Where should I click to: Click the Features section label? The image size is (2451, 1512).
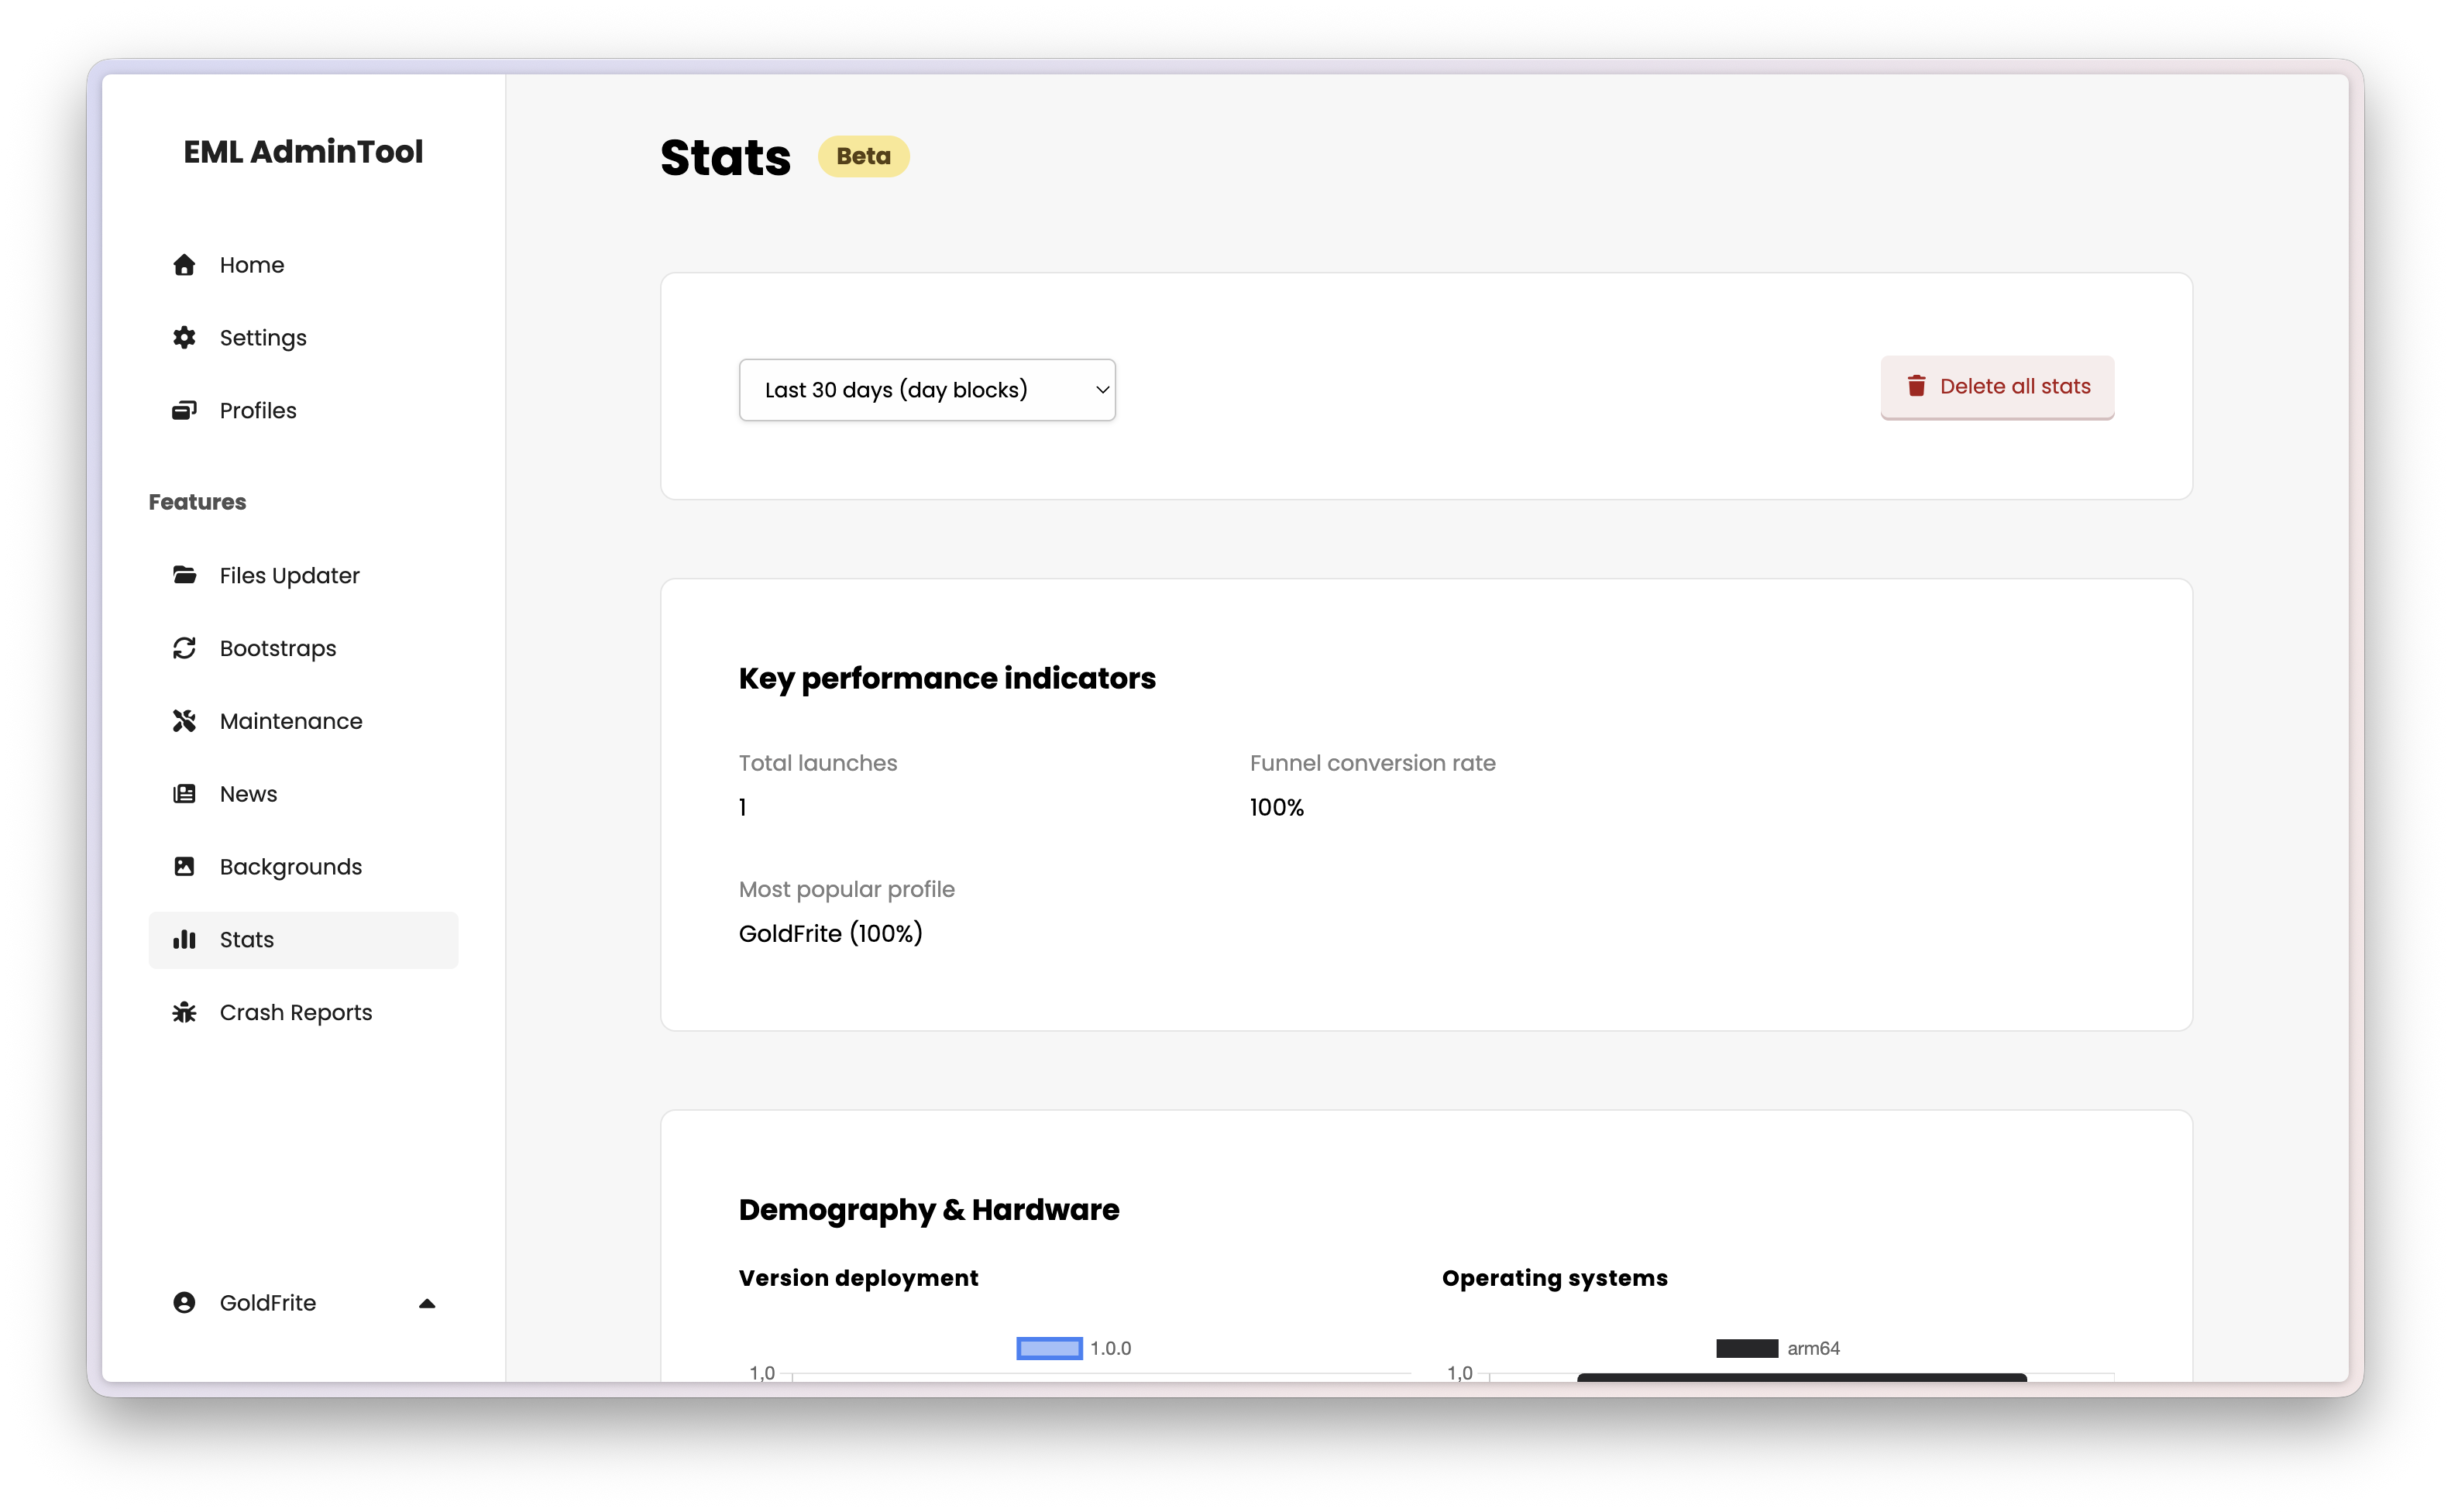[197, 502]
